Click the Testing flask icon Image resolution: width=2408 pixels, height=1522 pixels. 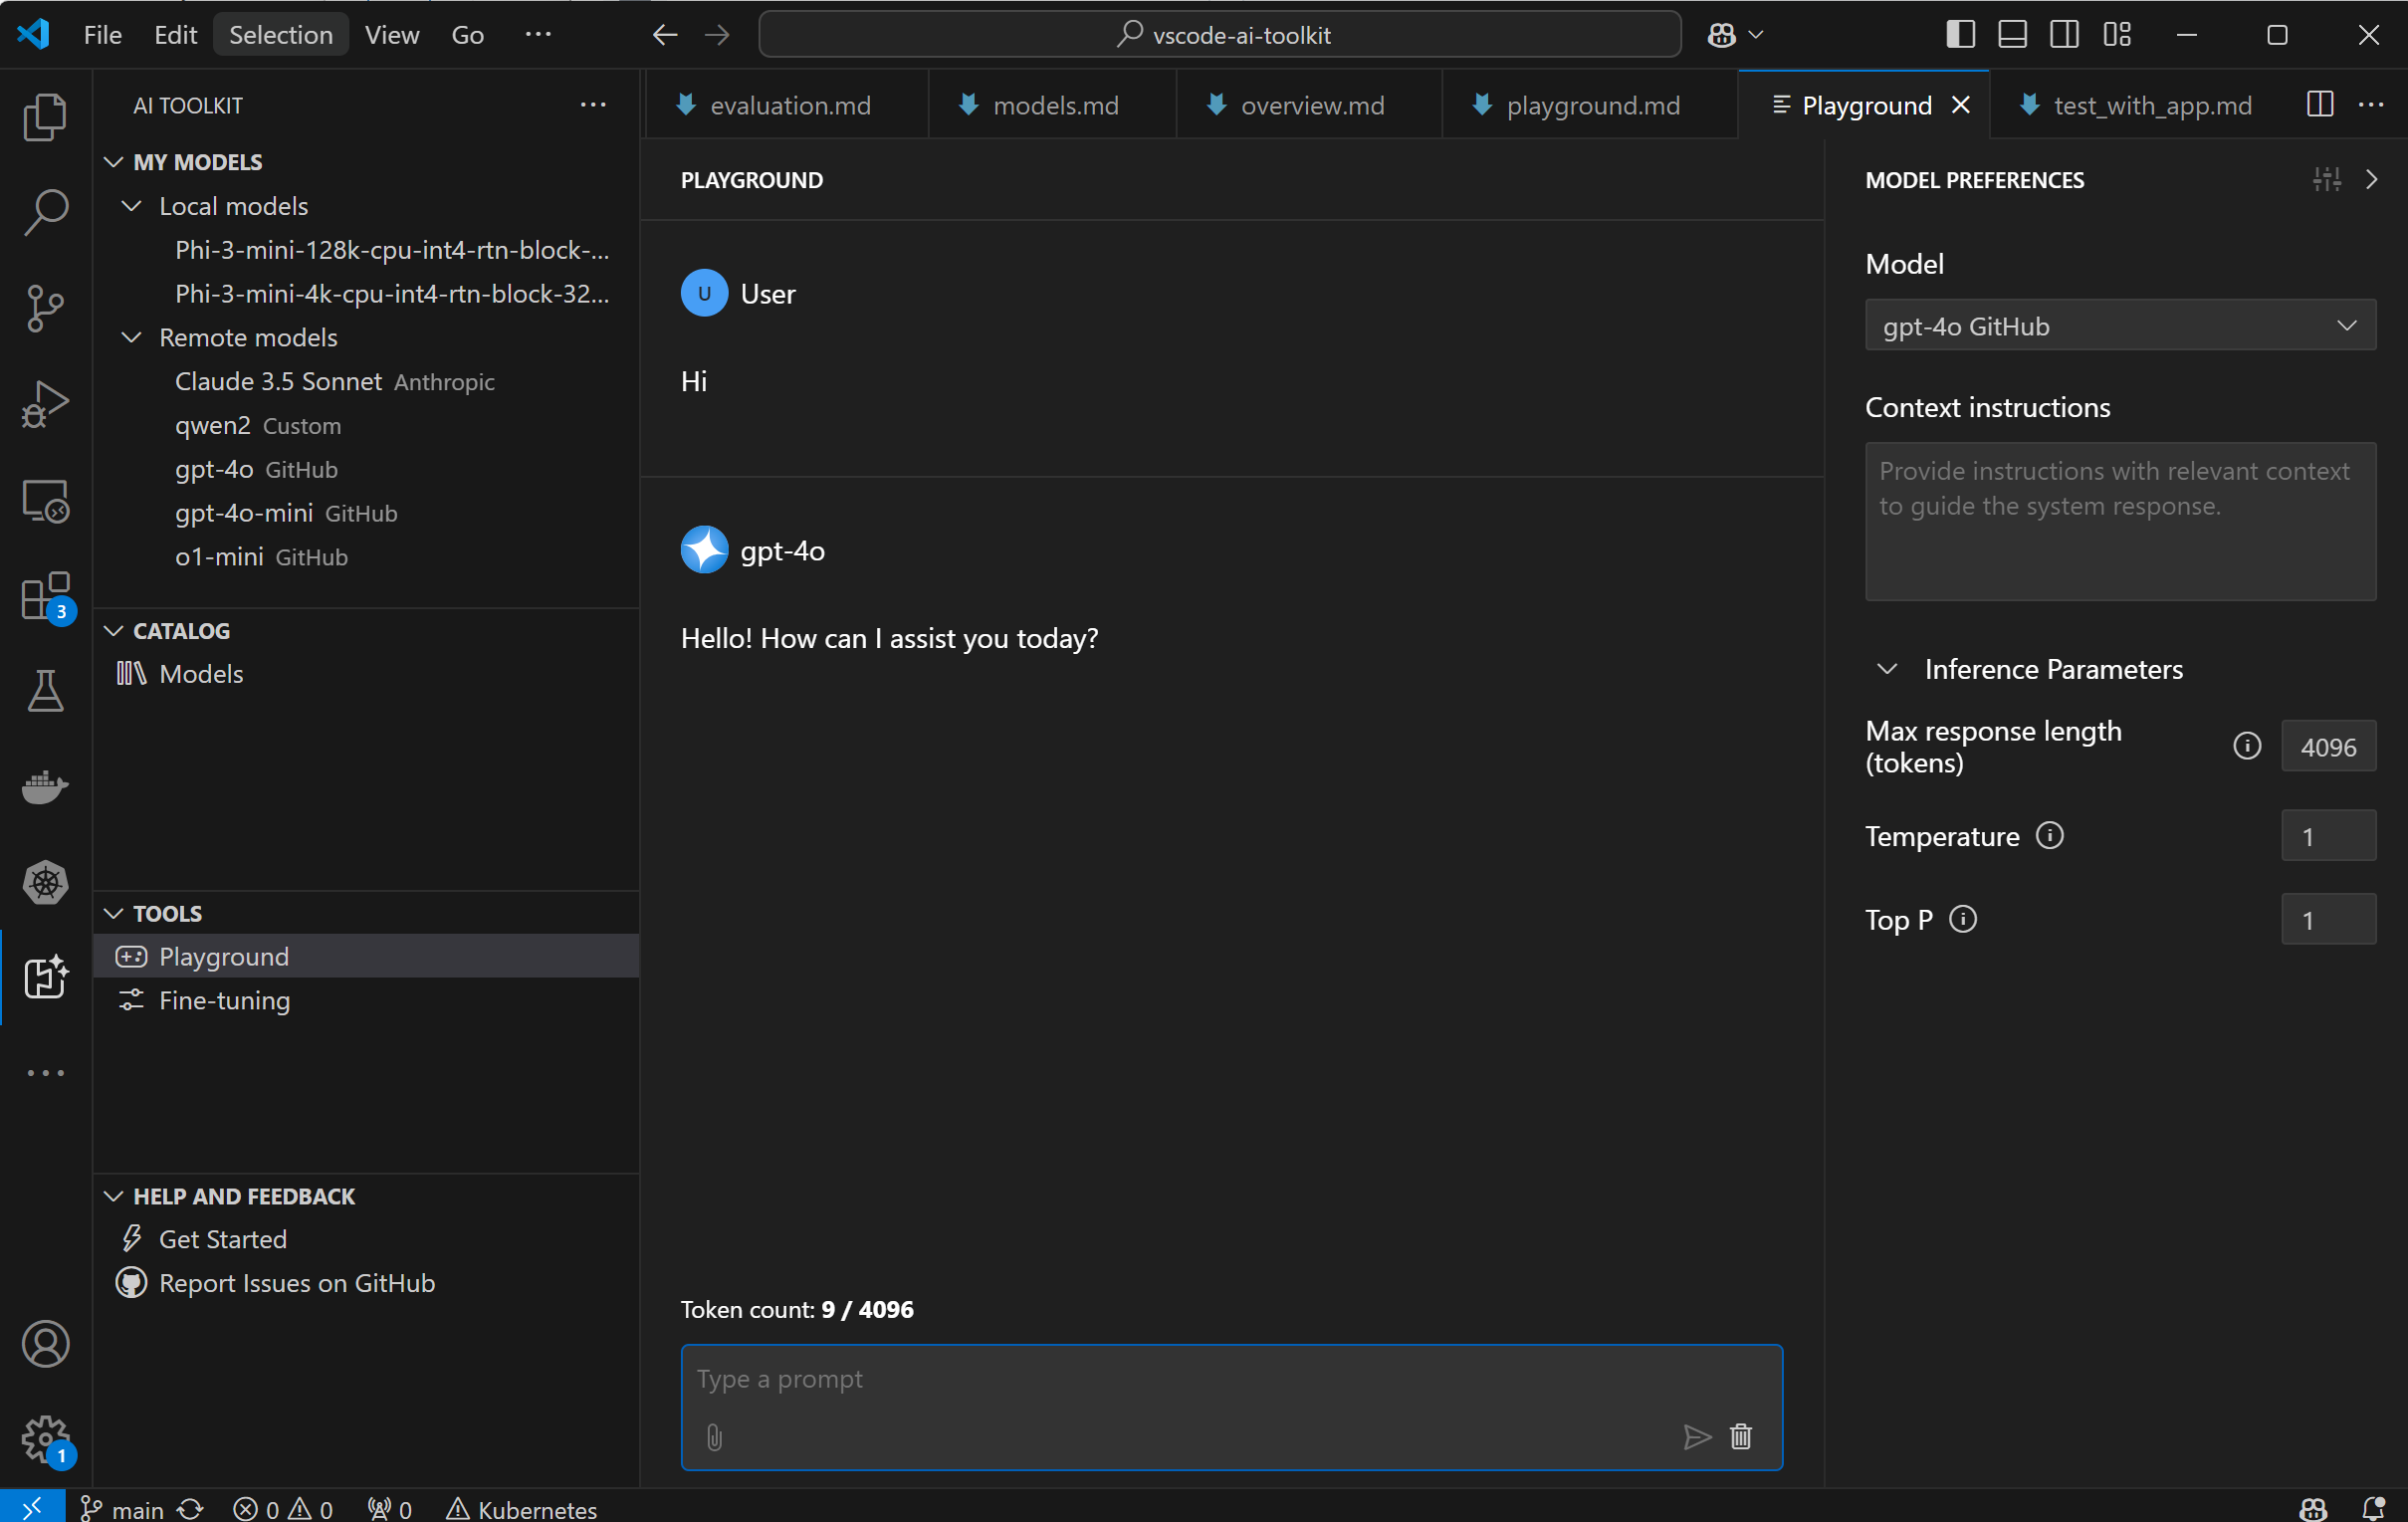45,691
